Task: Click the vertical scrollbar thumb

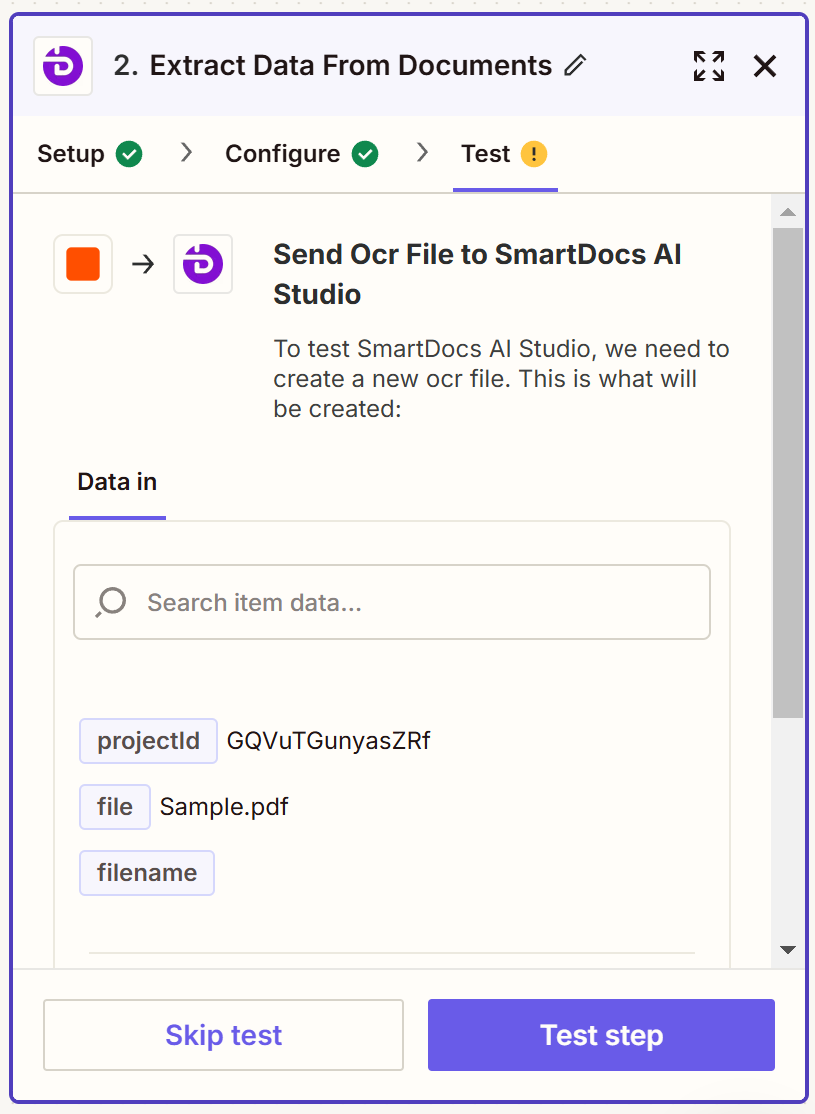Action: pos(787,472)
